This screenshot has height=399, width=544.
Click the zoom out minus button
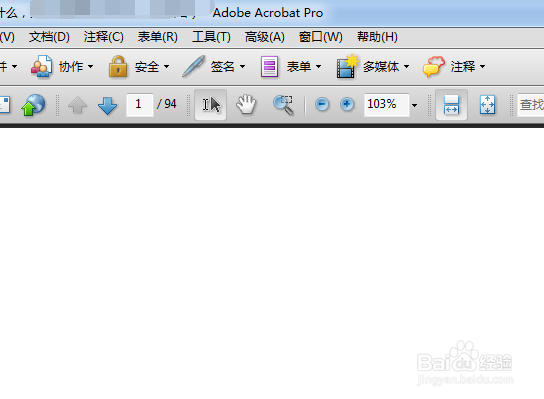click(322, 104)
